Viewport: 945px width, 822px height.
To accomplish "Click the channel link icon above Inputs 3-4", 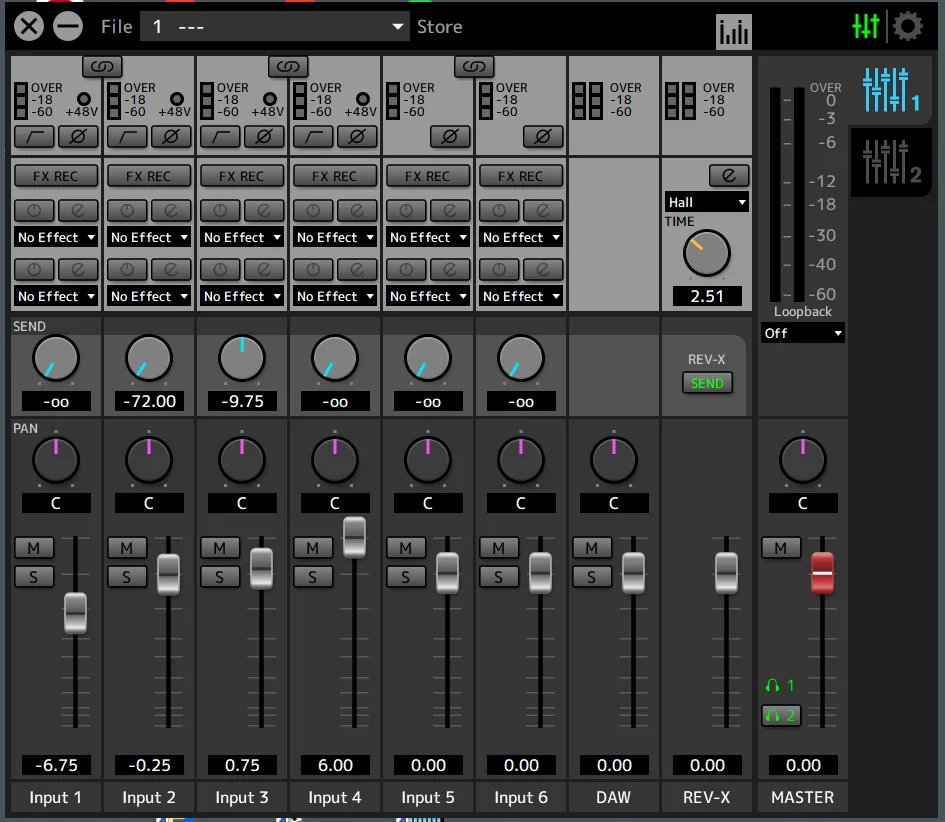I will click(x=289, y=65).
